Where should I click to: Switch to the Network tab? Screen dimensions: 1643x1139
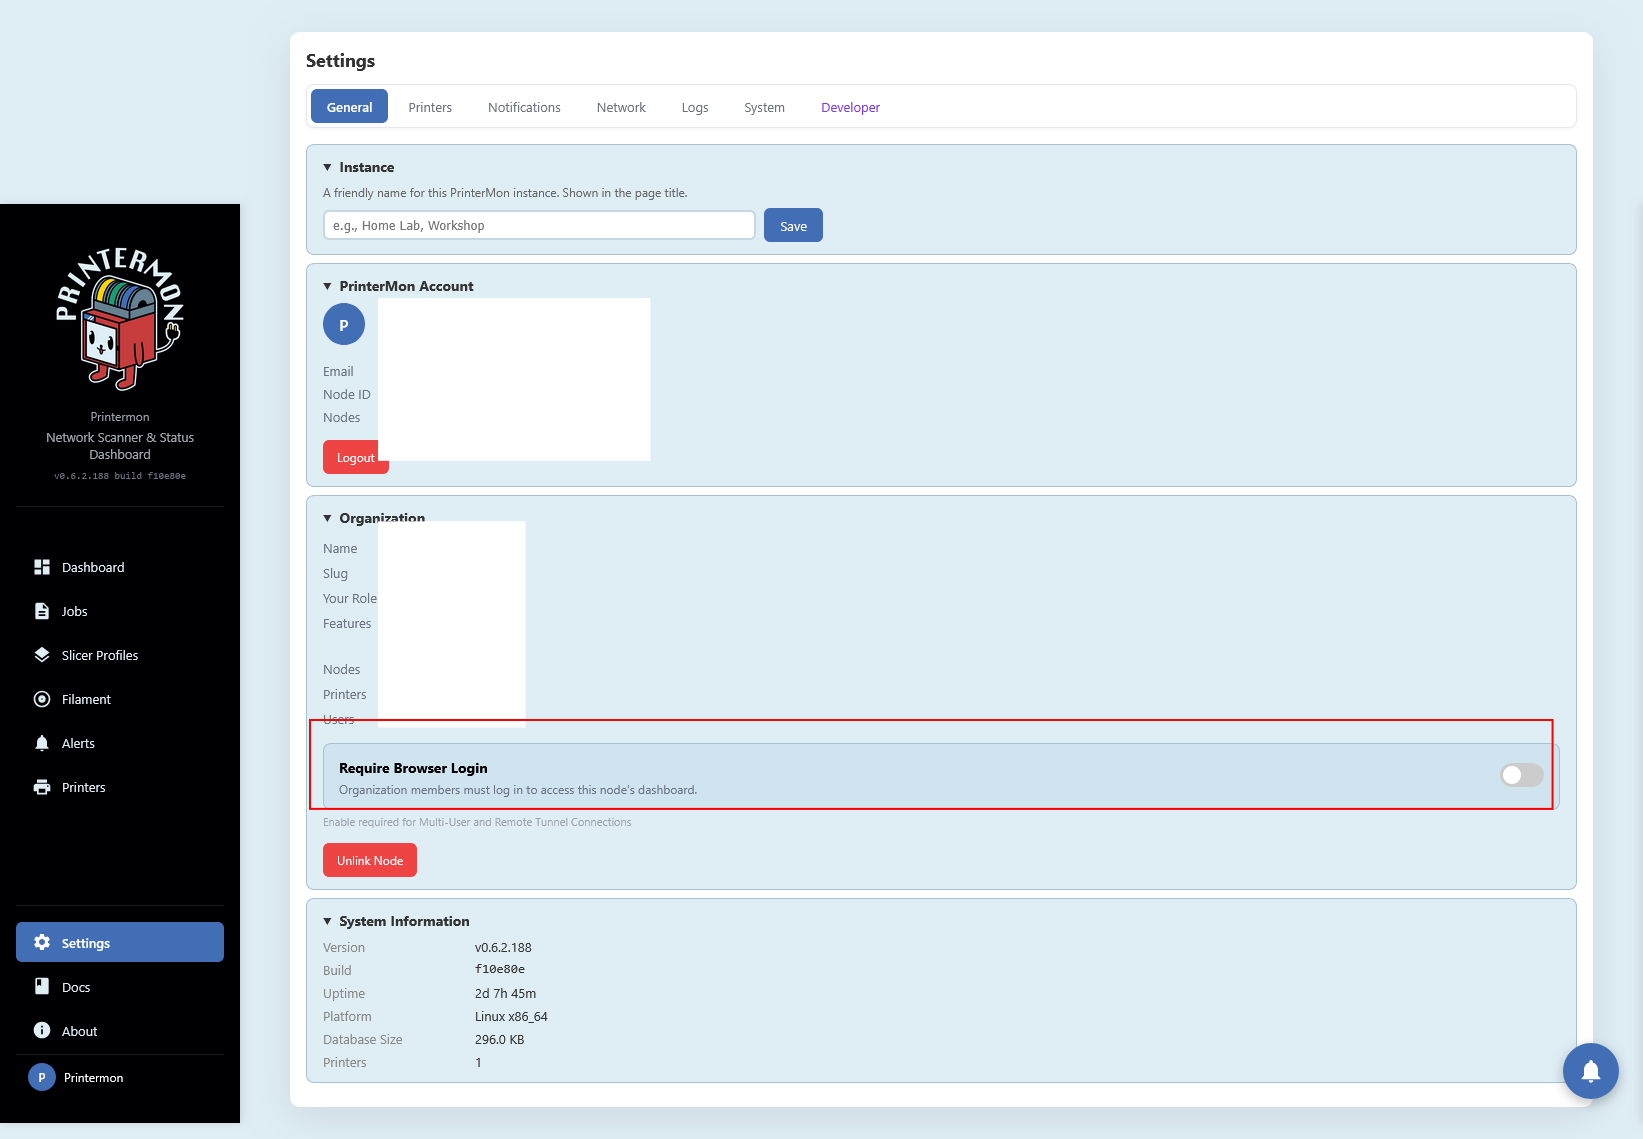tap(621, 107)
